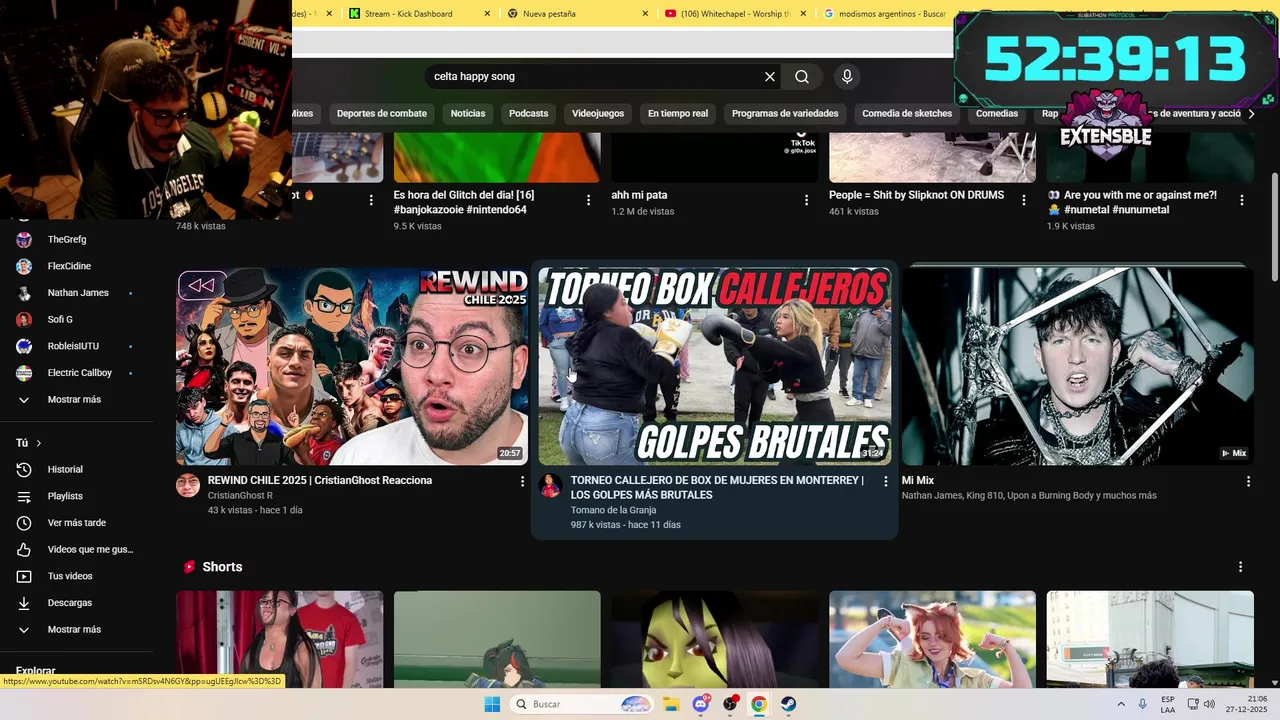1280x720 pixels.
Task: Open Nathan James subscription channel
Action: tap(77, 293)
